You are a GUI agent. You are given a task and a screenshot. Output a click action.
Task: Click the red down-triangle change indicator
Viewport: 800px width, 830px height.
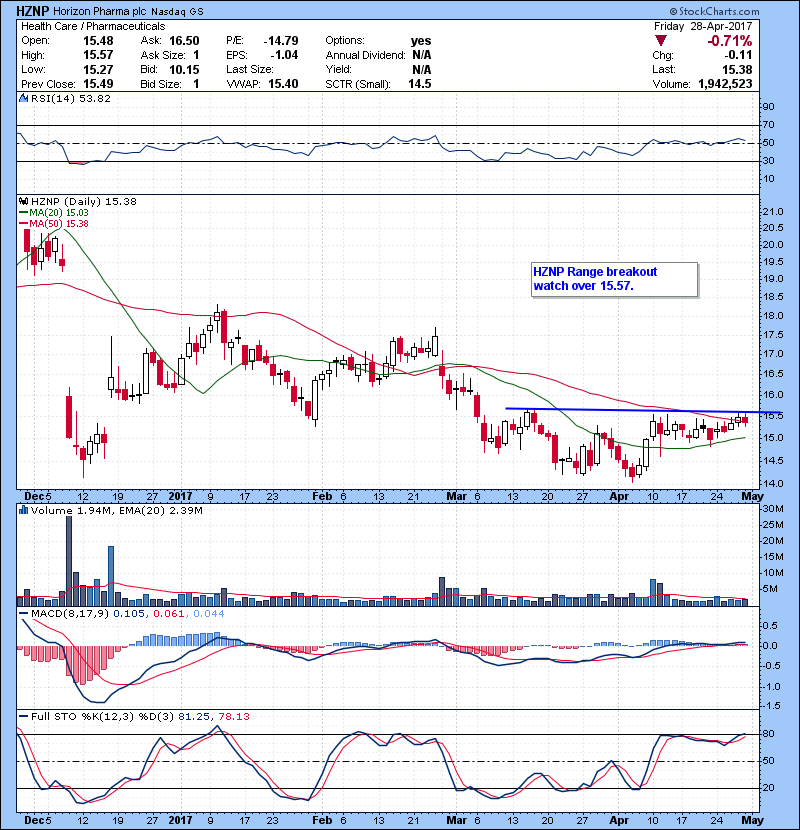click(x=661, y=41)
